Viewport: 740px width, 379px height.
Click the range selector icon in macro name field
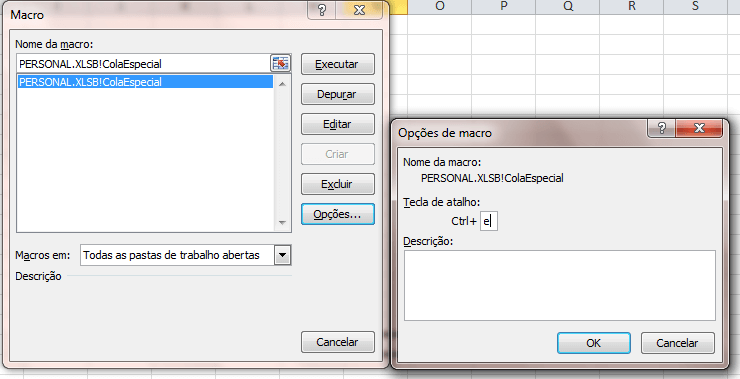[280, 63]
